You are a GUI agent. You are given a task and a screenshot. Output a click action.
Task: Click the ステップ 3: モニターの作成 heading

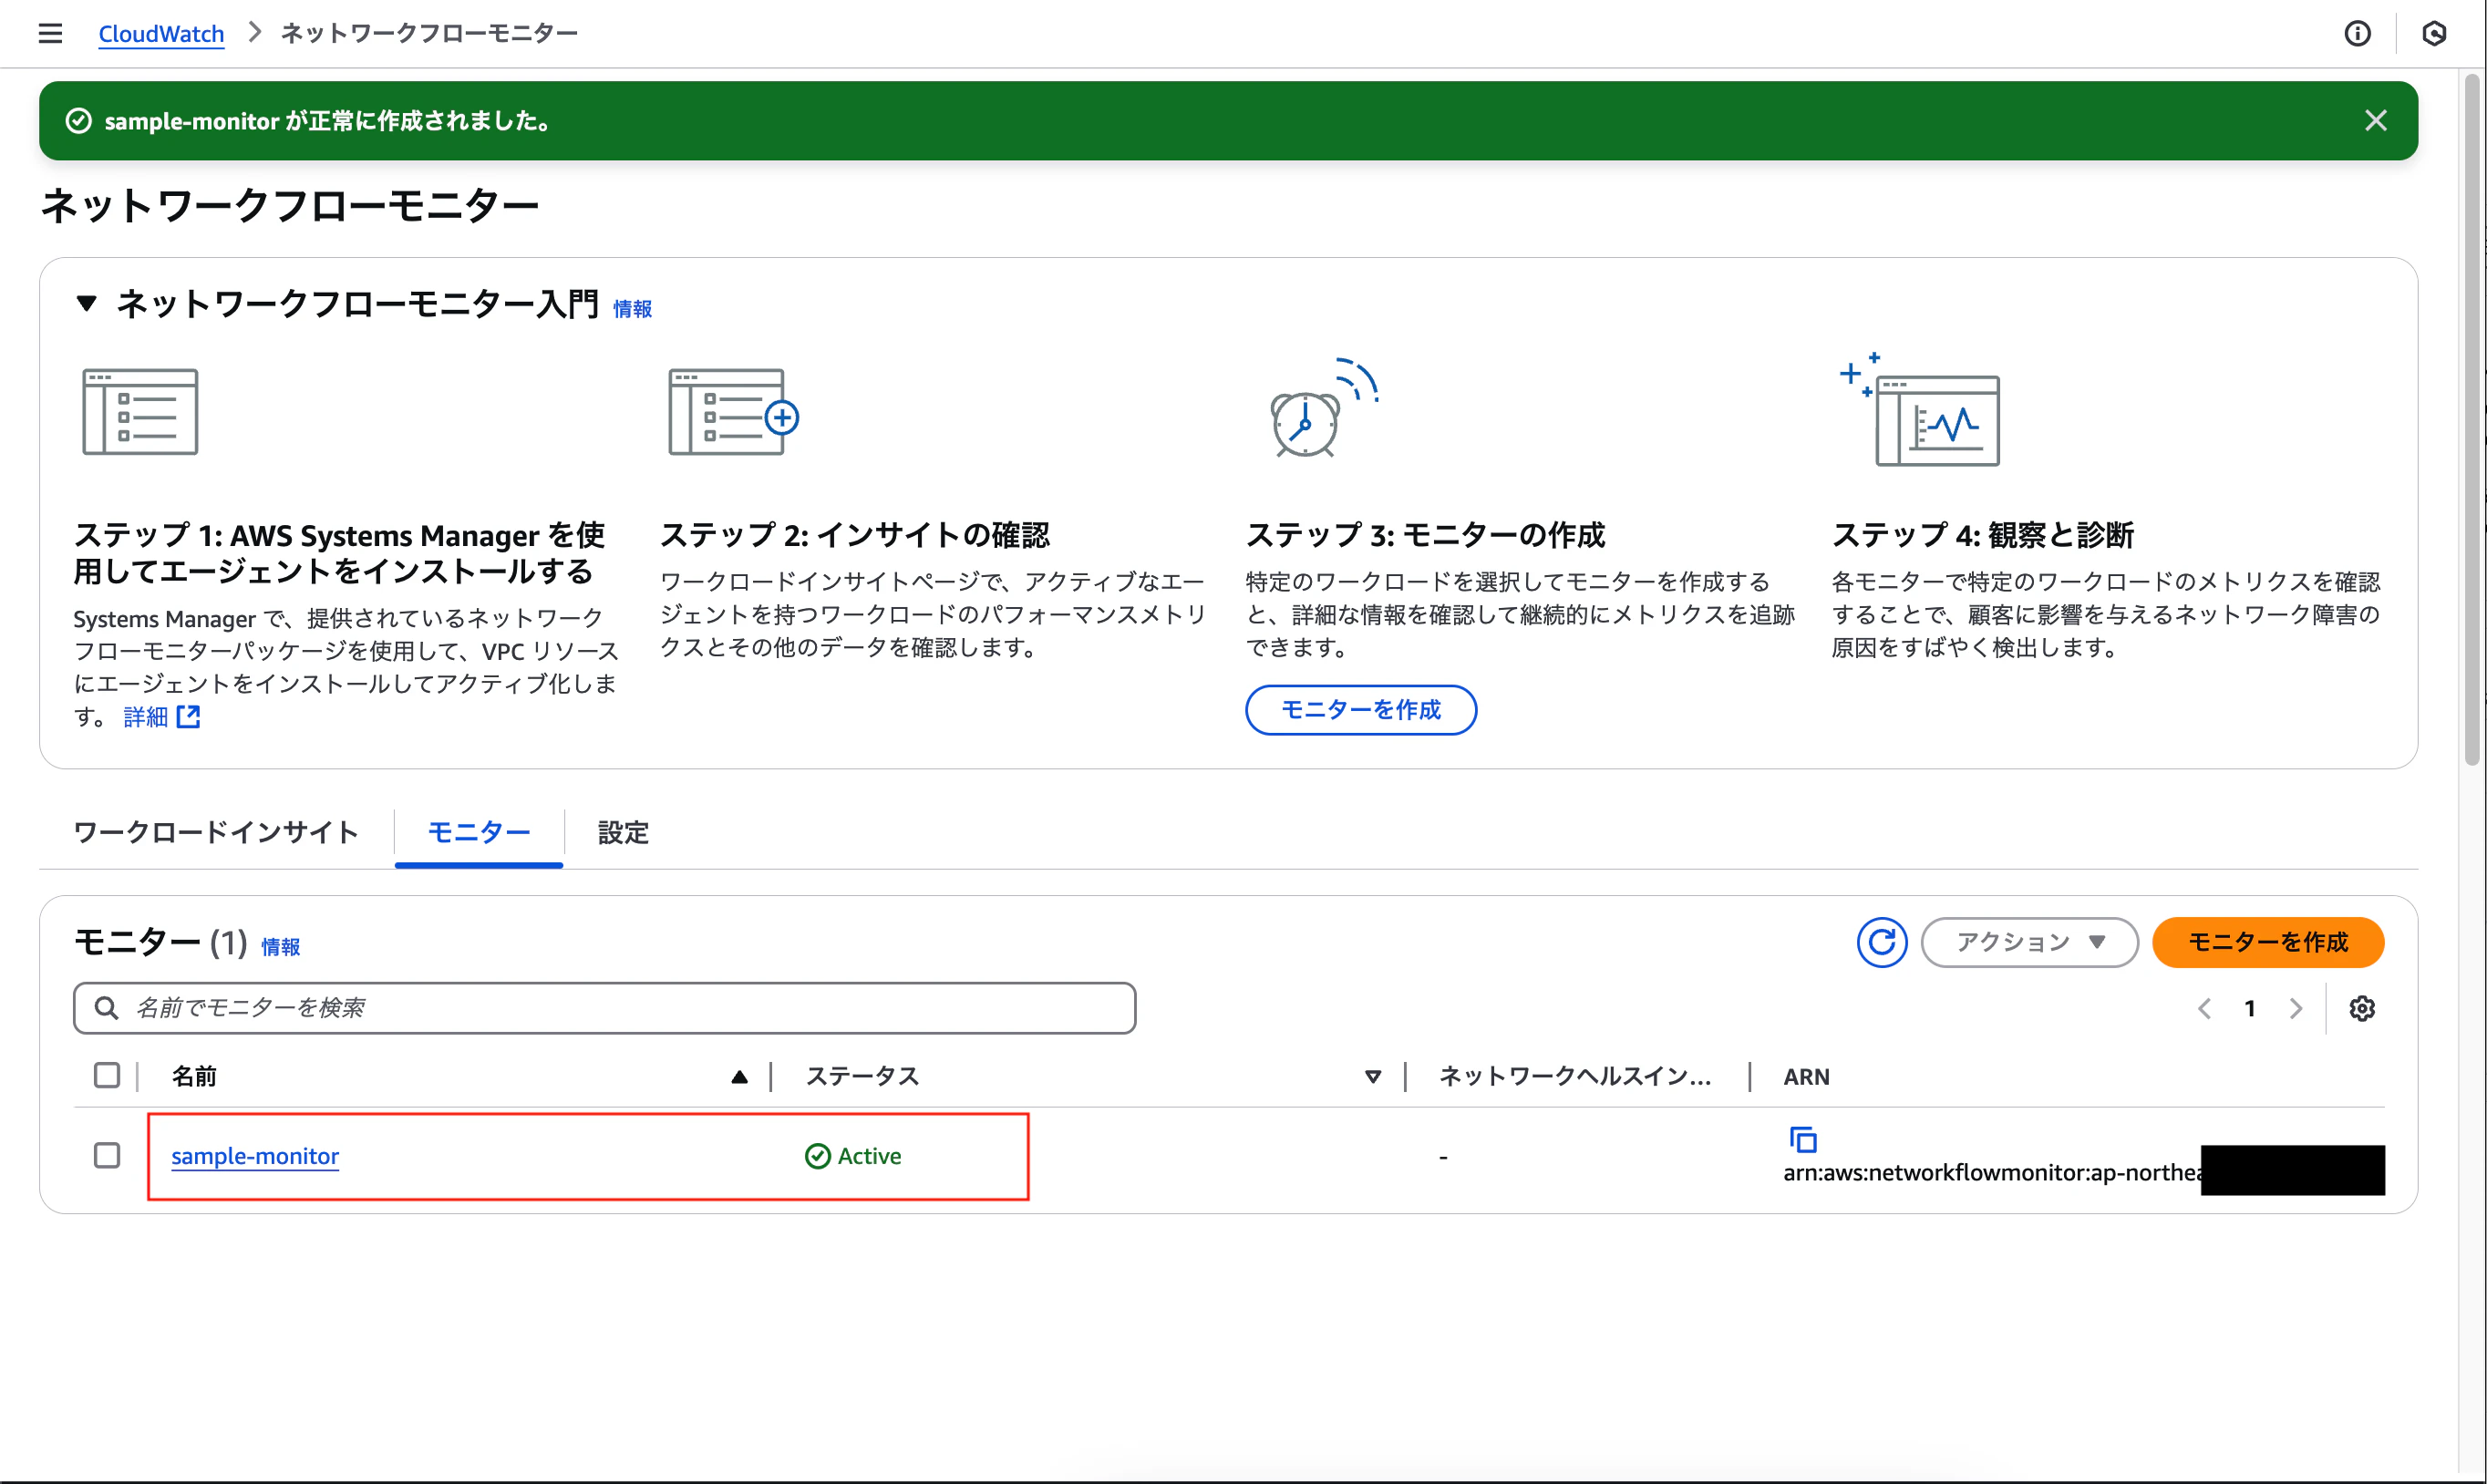coord(1425,536)
